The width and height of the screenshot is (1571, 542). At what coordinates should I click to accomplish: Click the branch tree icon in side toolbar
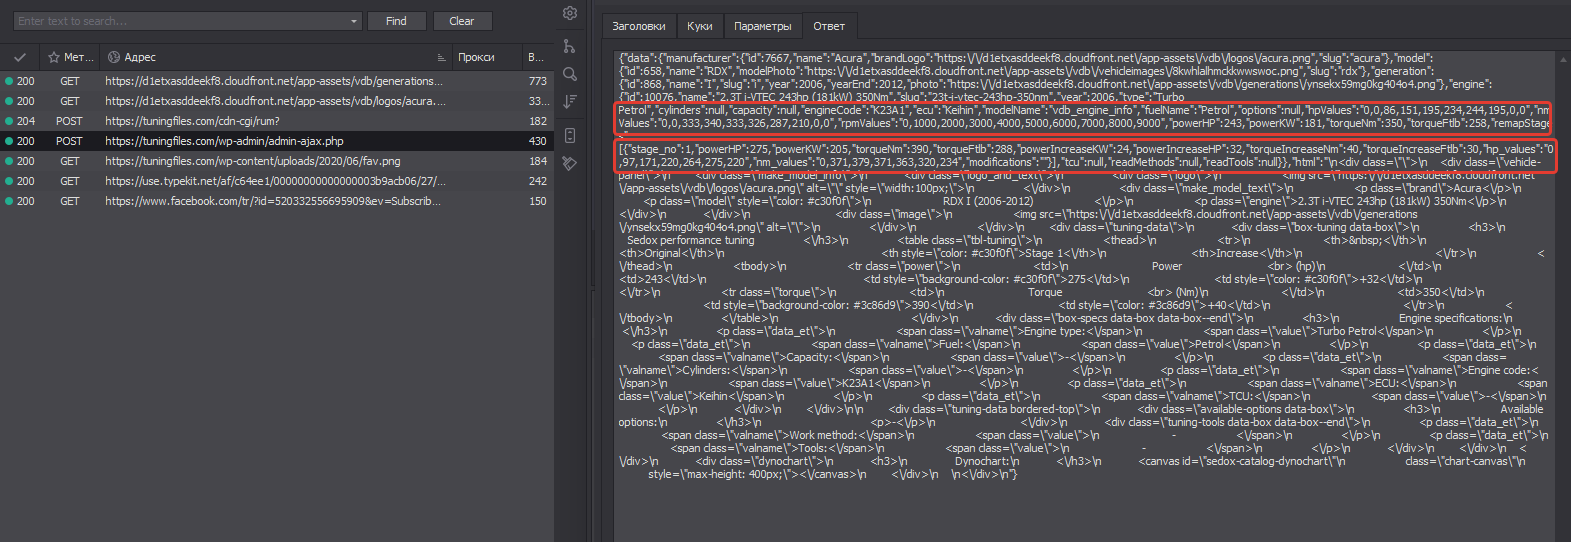point(569,46)
